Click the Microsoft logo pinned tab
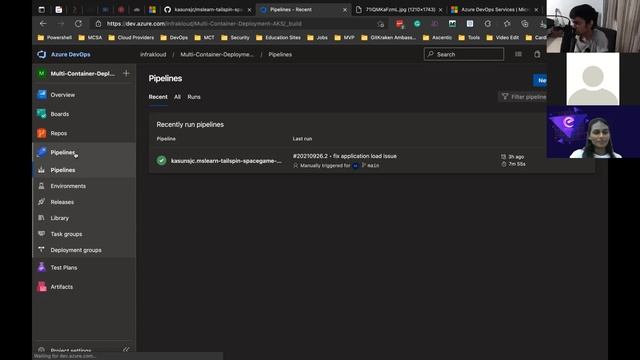640x360 pixels. point(152,9)
